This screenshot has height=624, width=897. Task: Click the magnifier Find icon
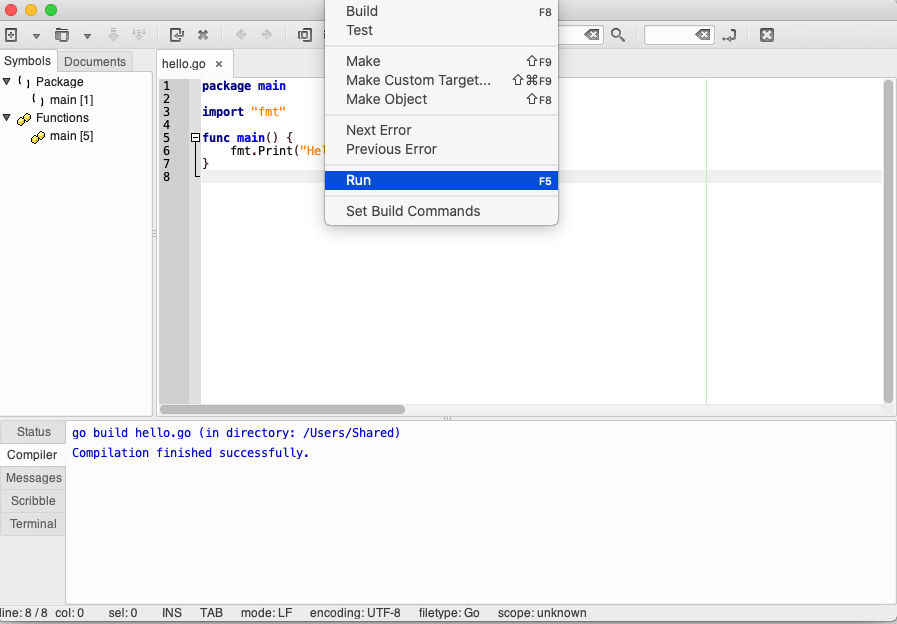coord(618,35)
